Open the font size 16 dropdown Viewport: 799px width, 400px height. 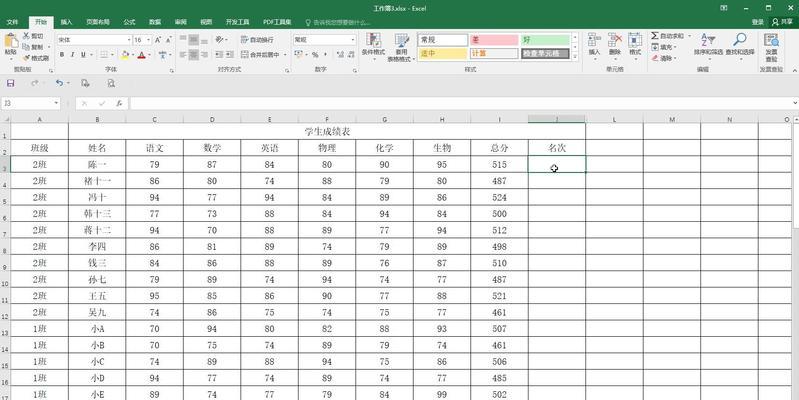click(x=148, y=40)
